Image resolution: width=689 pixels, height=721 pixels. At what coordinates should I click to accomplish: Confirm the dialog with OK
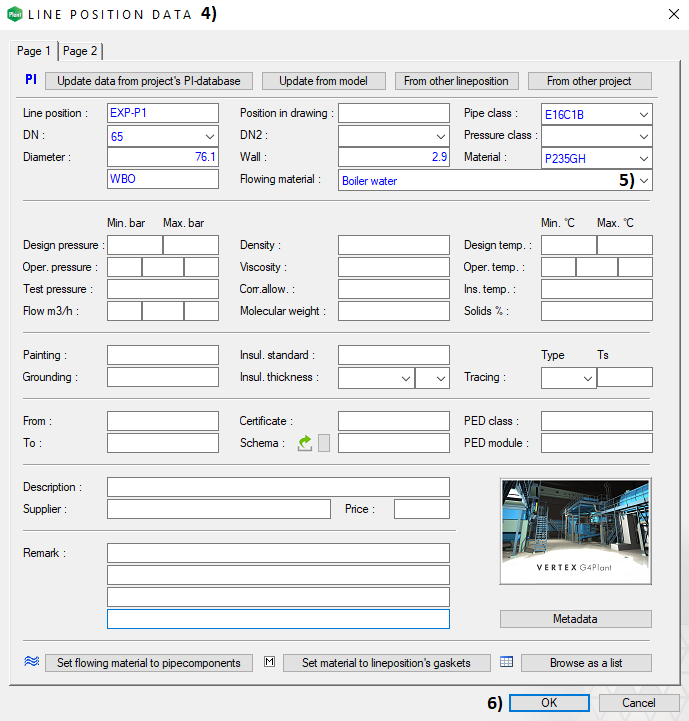click(x=549, y=703)
